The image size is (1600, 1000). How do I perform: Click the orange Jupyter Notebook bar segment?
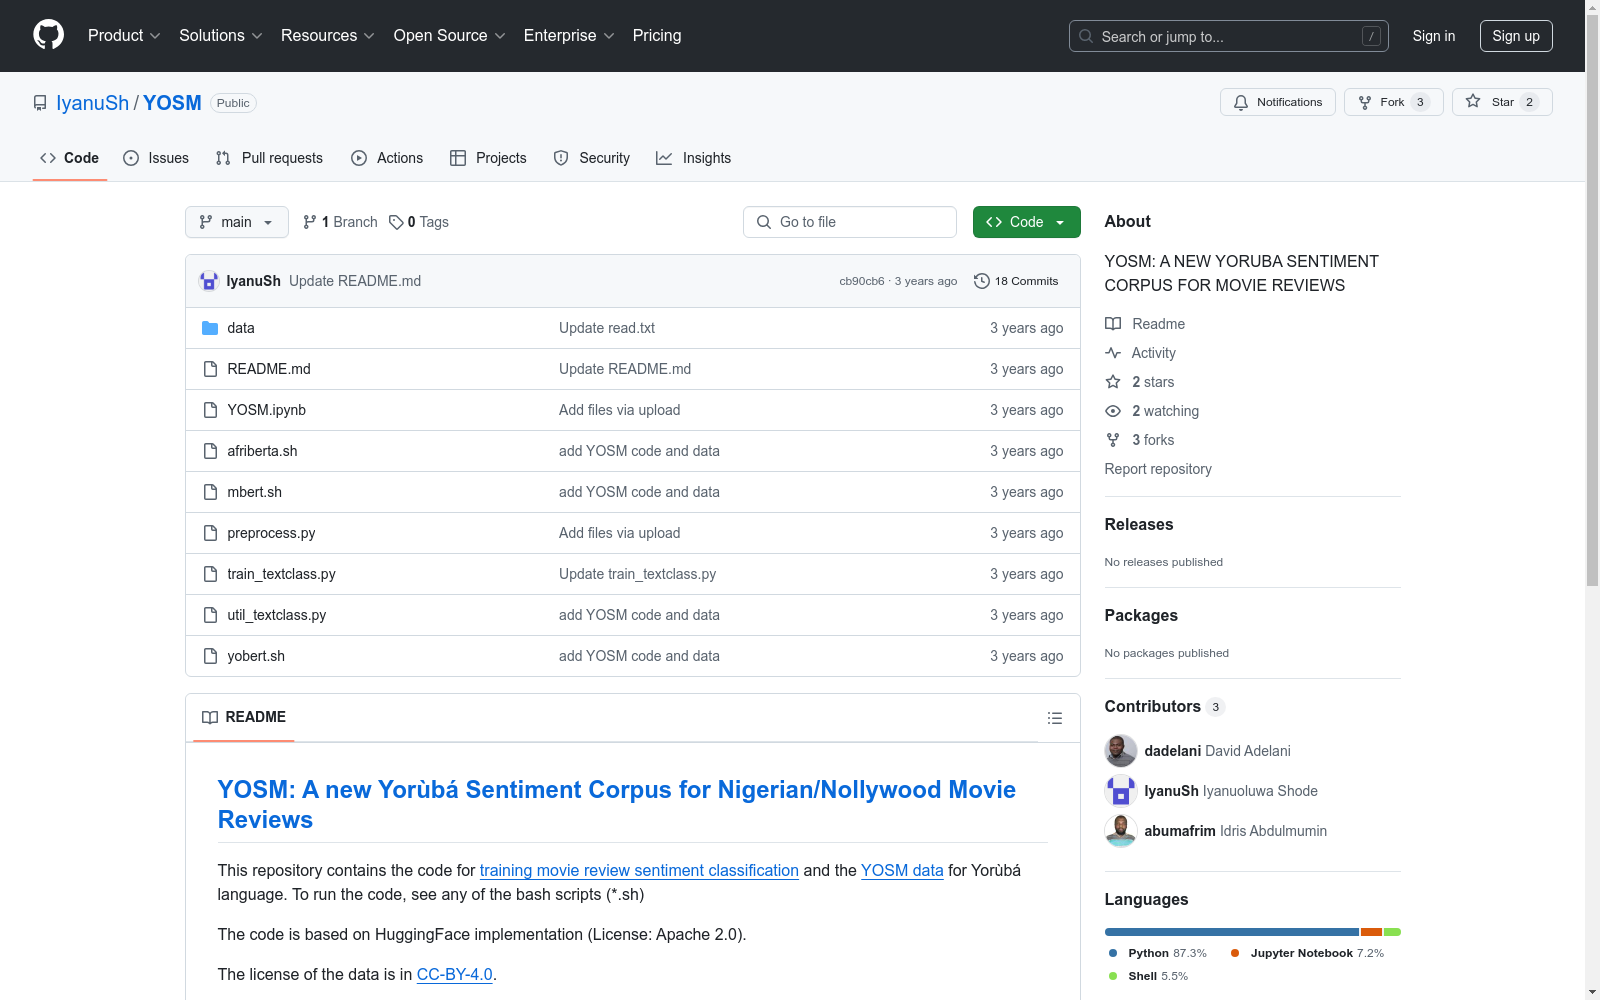tap(1371, 932)
